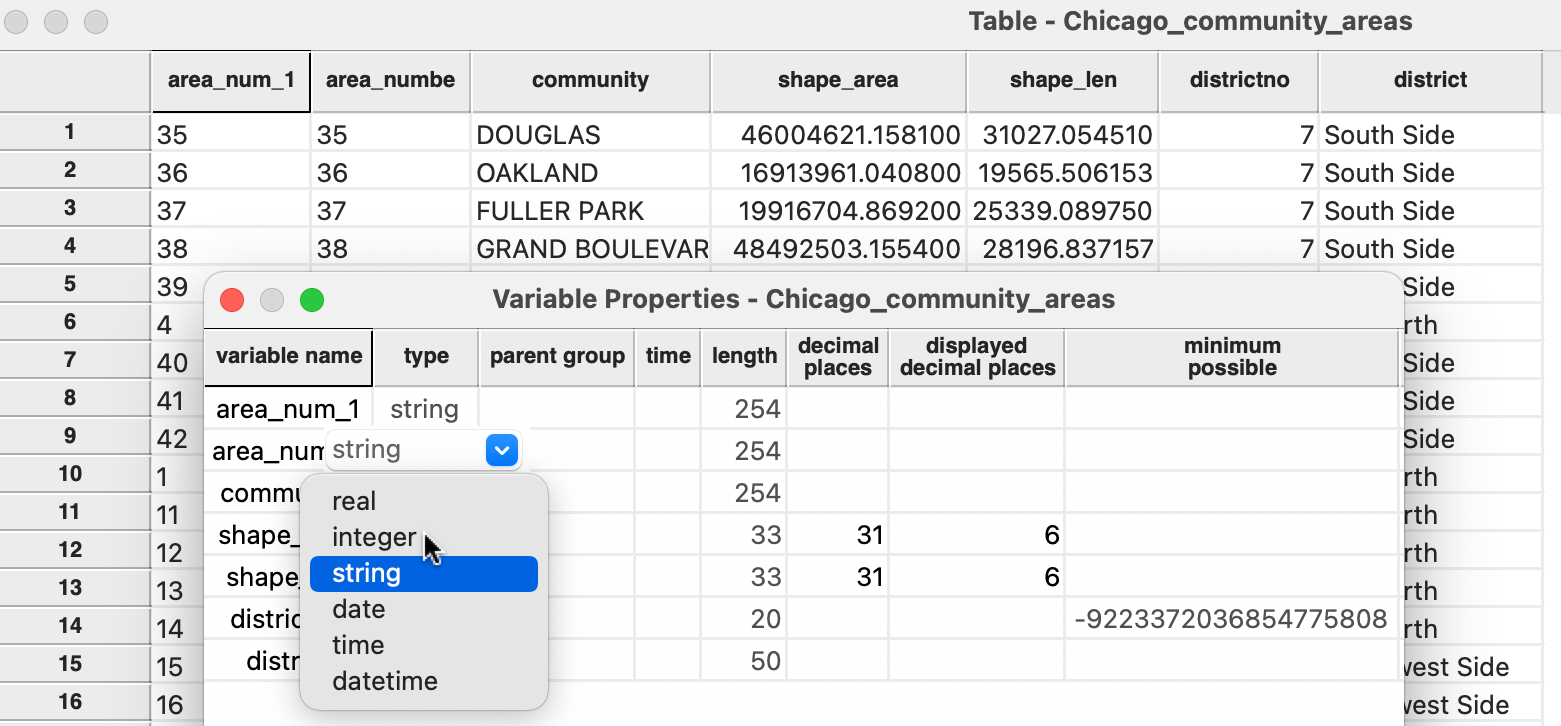Close the Variable Properties window
Screen dimensions: 1561x726
point(232,299)
